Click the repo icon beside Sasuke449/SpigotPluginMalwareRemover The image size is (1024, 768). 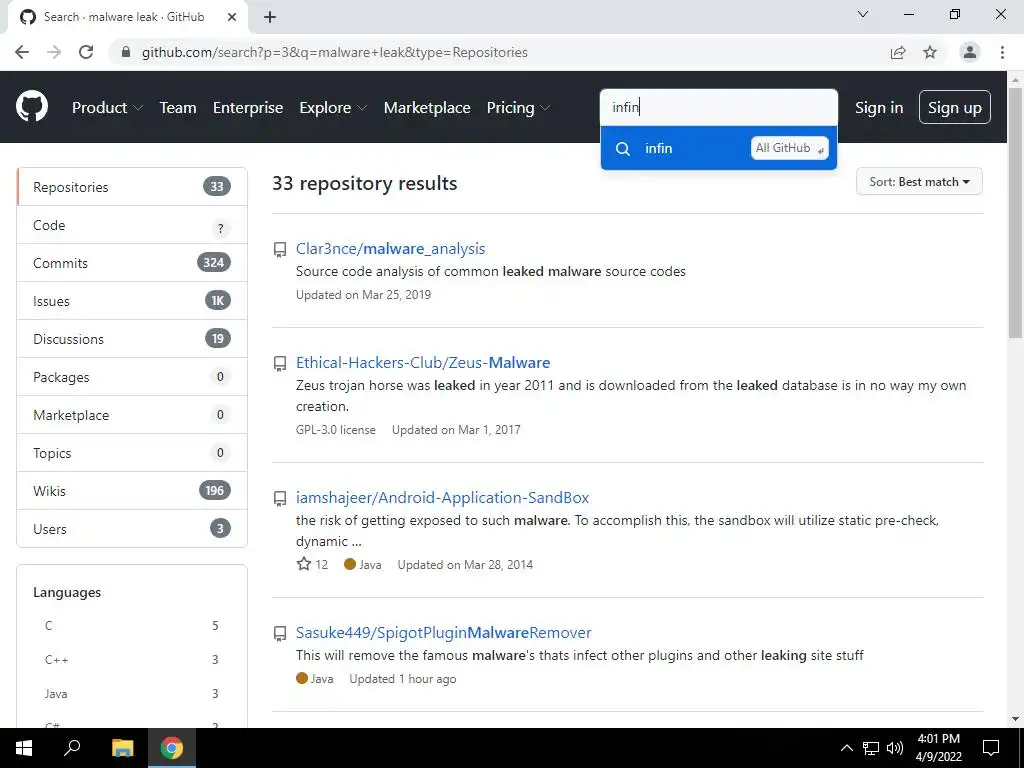coord(280,633)
